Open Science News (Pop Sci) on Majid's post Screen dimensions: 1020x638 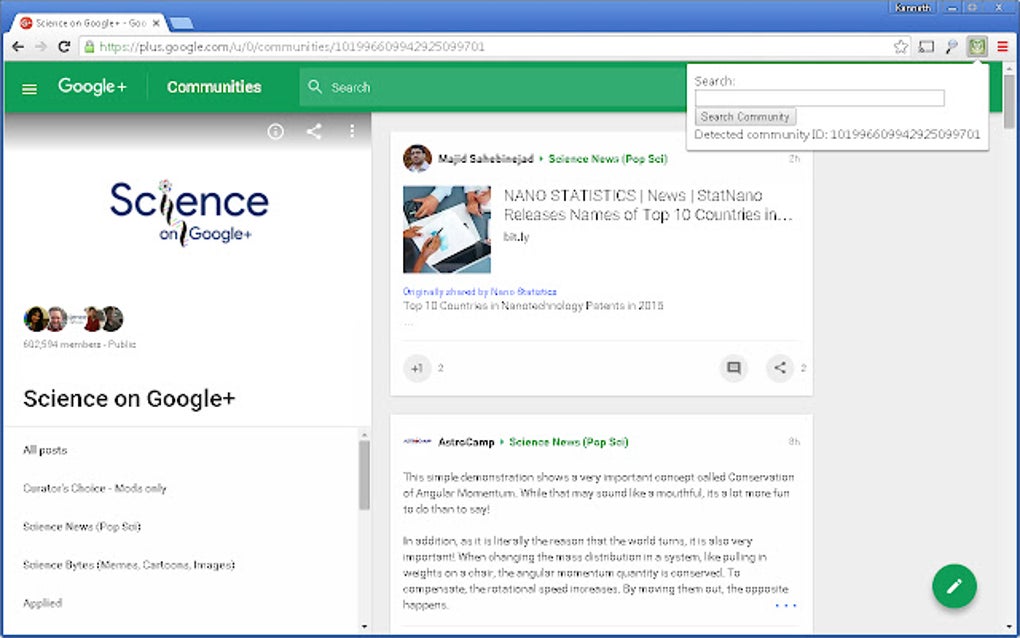[608, 159]
